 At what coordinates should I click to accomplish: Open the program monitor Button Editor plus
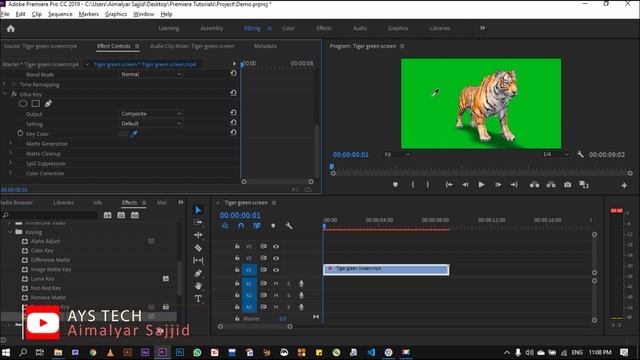[x=624, y=185]
